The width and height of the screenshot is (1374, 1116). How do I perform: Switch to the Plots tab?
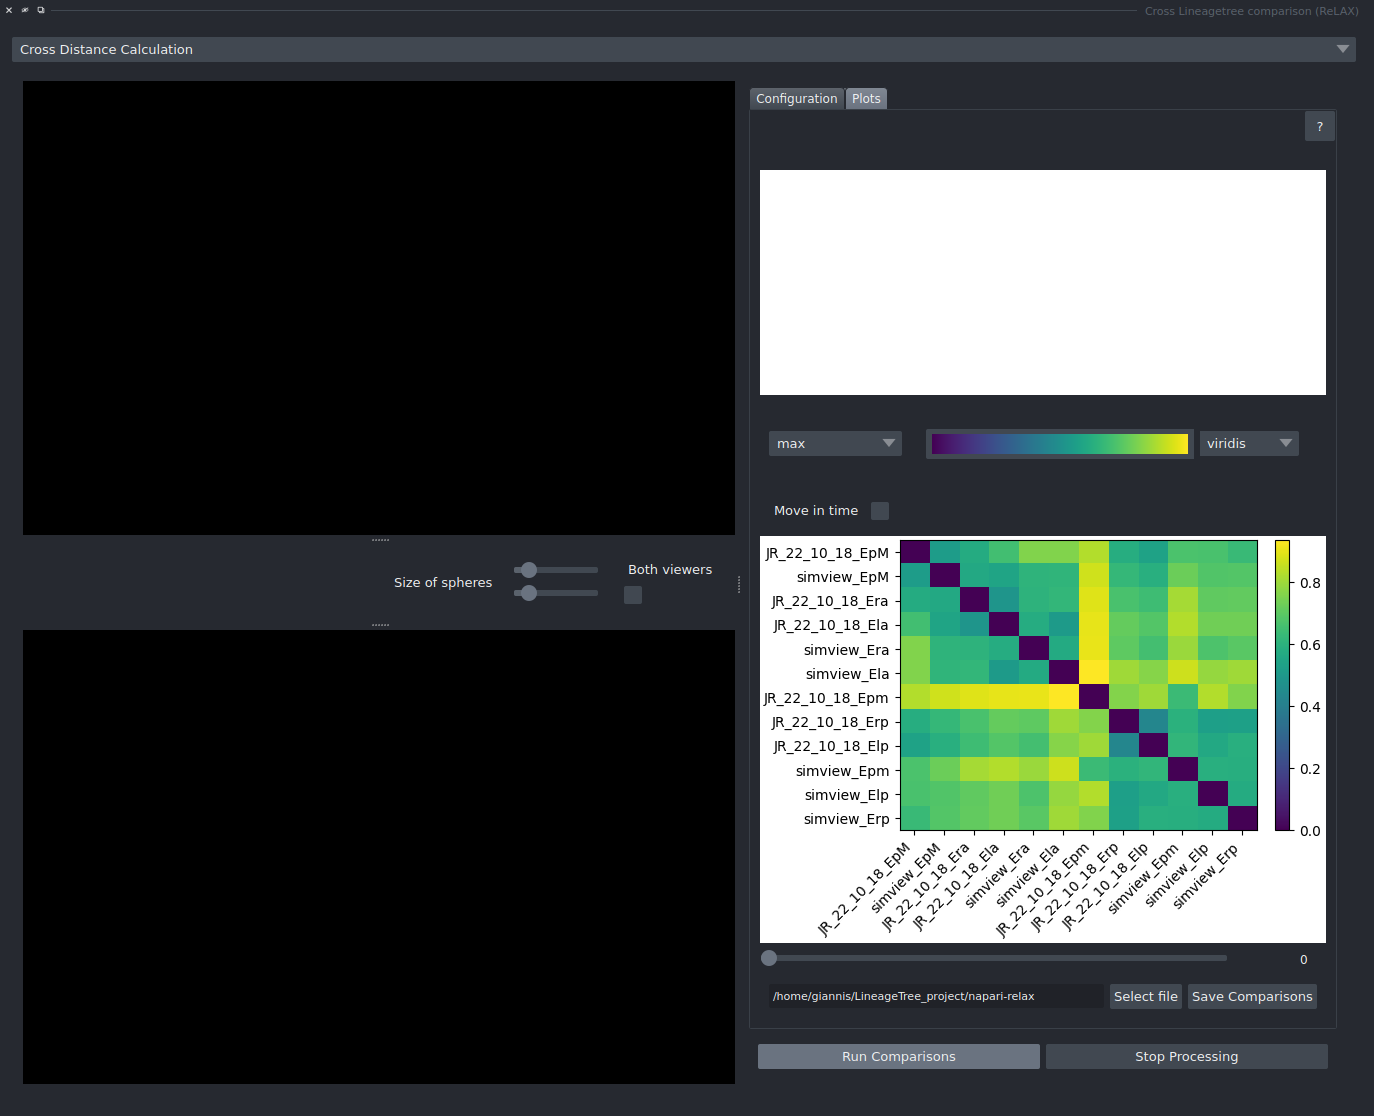[x=866, y=98]
